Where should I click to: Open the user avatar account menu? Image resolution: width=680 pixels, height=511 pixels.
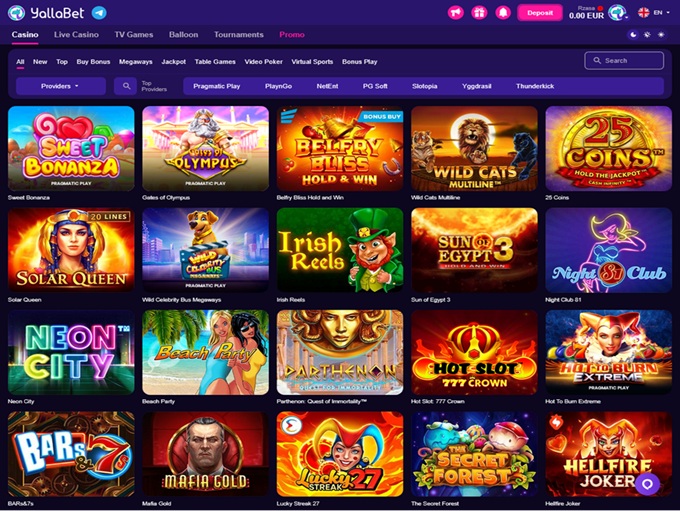[617, 13]
